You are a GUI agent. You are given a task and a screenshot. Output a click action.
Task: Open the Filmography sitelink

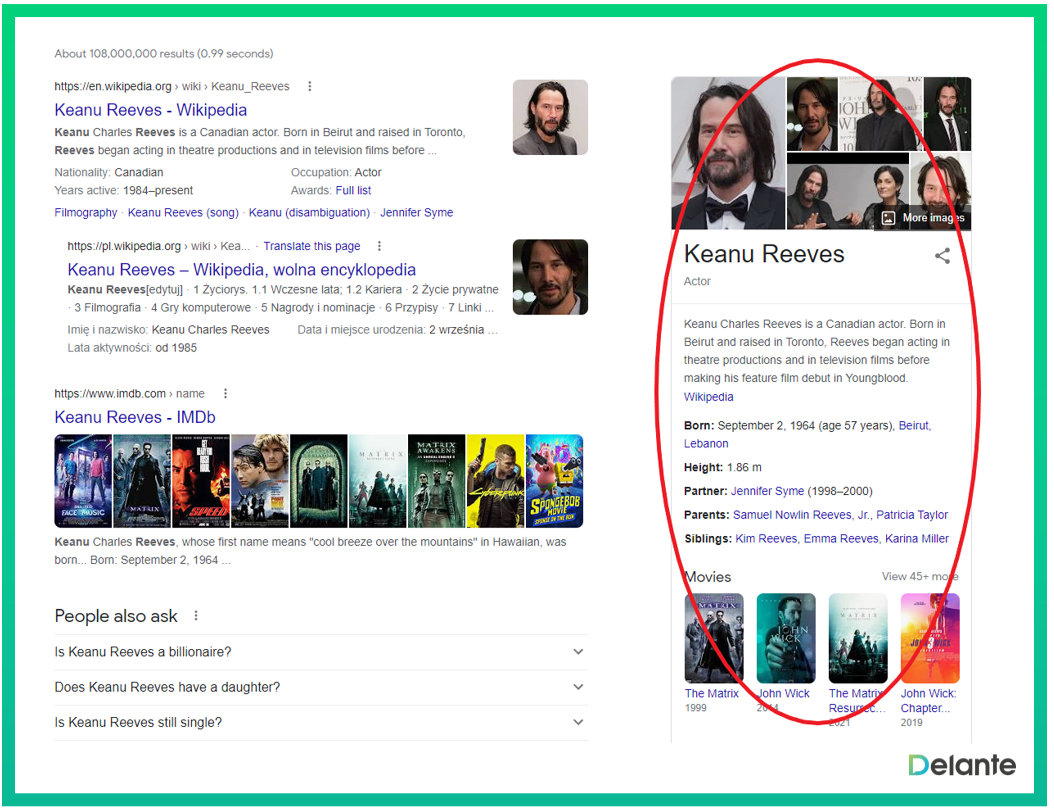tap(86, 213)
